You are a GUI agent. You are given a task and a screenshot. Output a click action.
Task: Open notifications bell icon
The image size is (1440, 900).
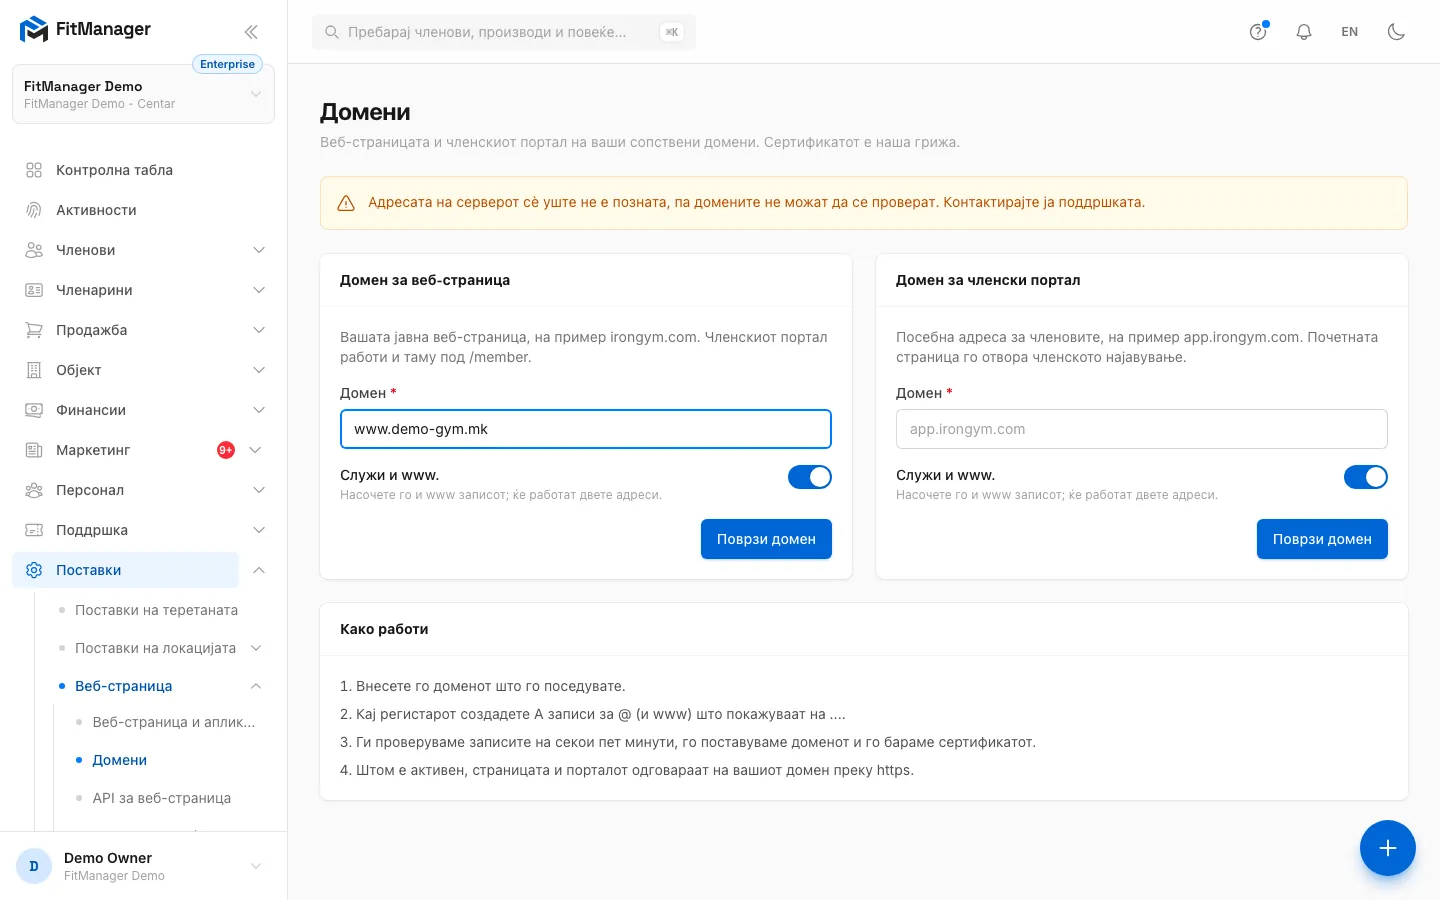1304,32
